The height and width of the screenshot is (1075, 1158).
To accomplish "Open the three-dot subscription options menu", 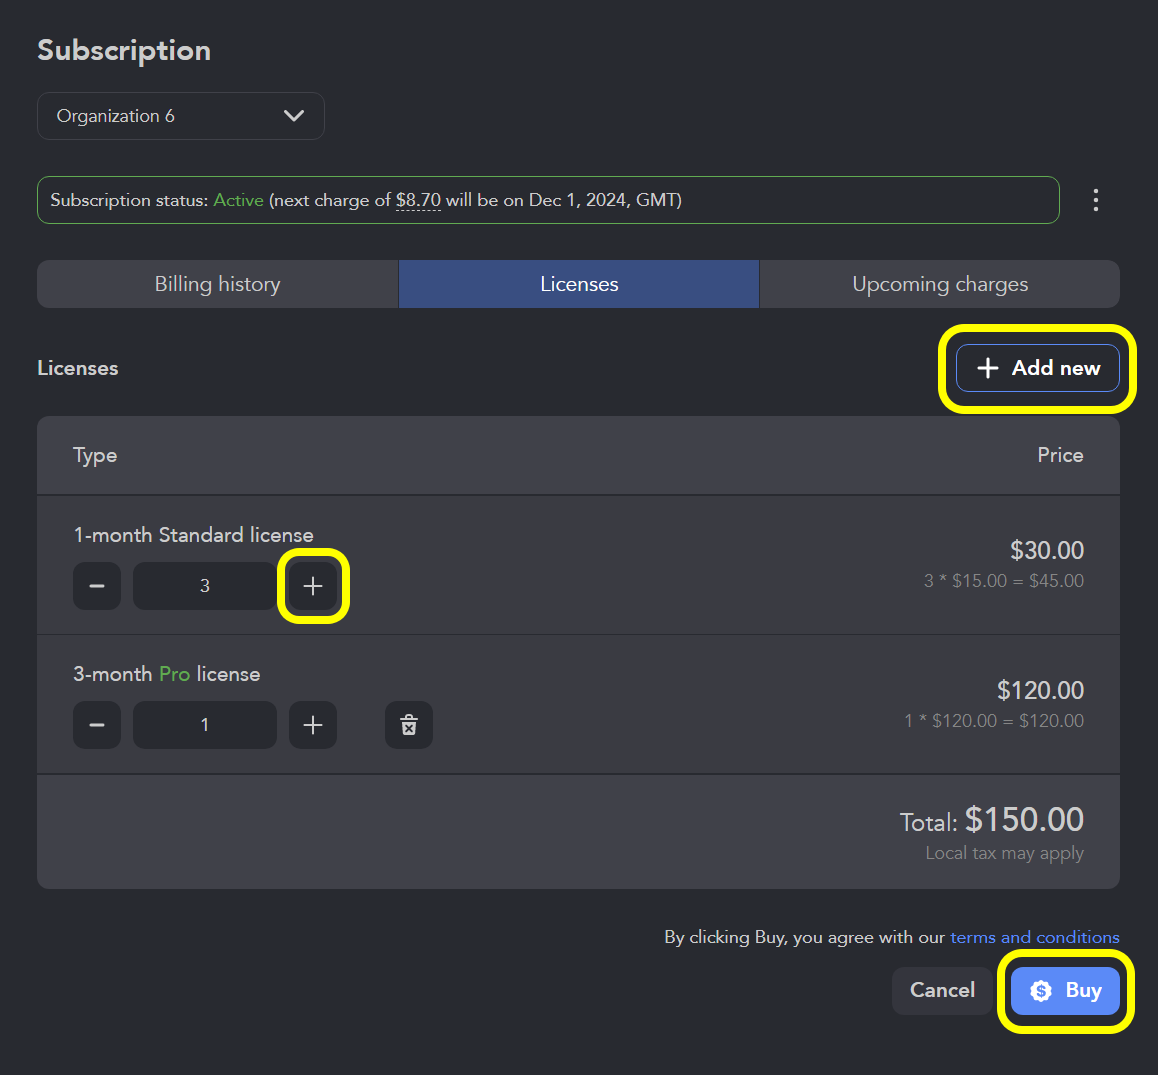I will coord(1096,200).
